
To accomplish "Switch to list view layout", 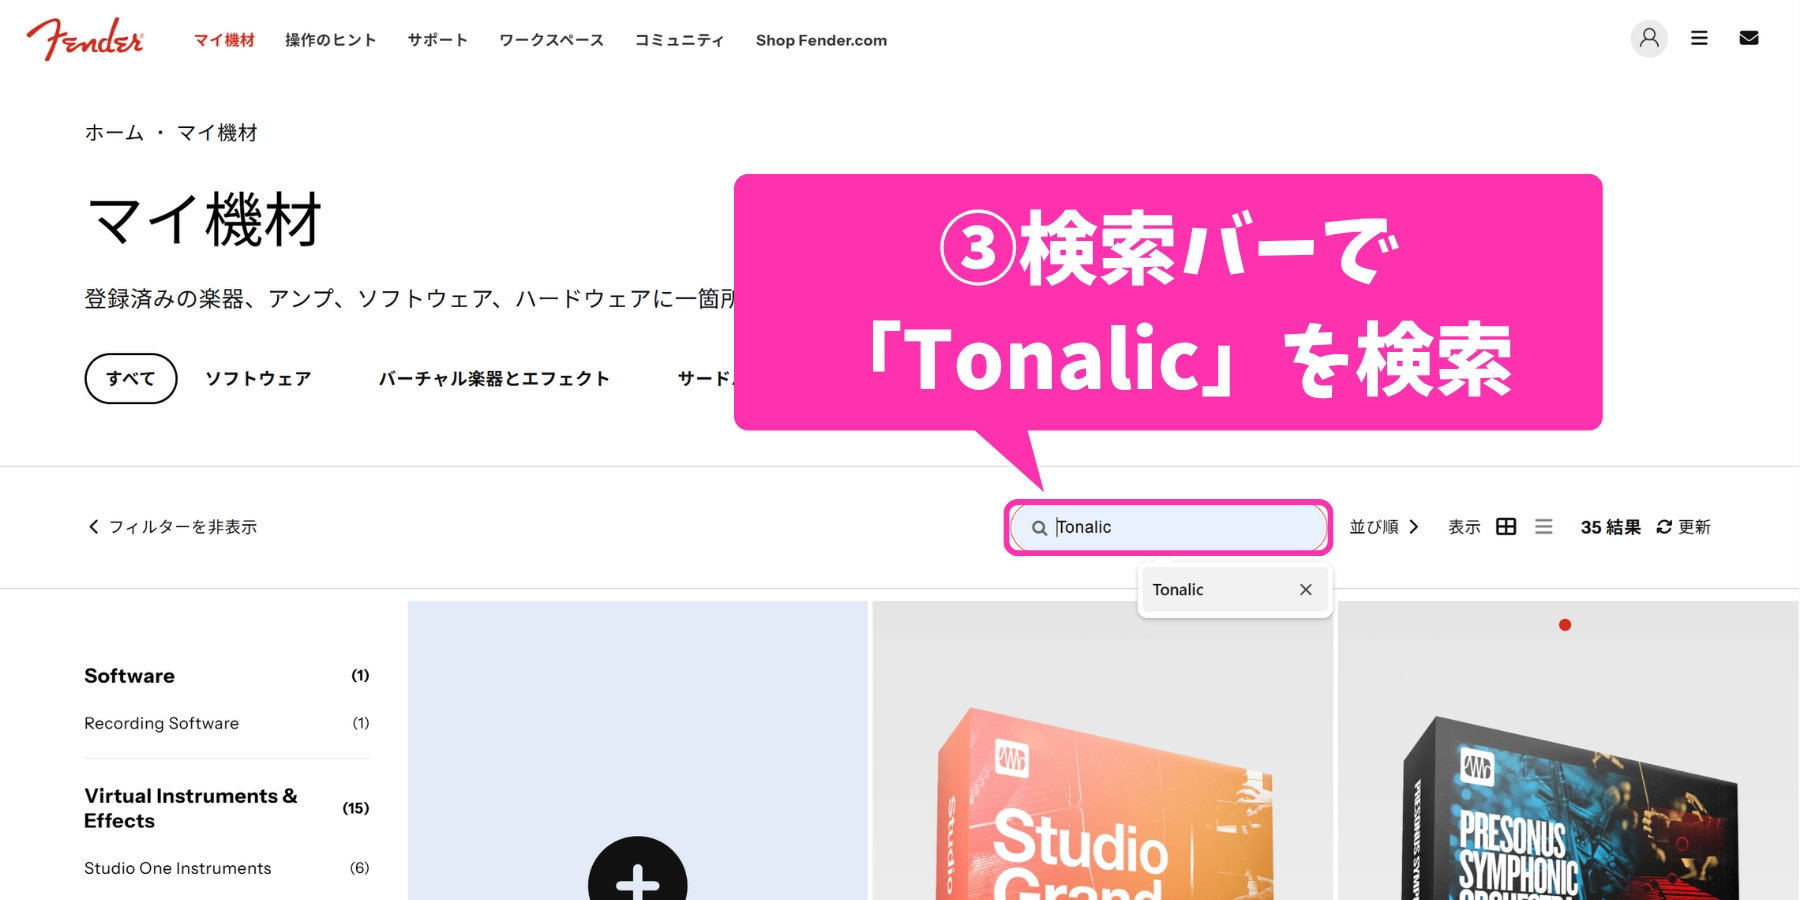I will (1544, 527).
